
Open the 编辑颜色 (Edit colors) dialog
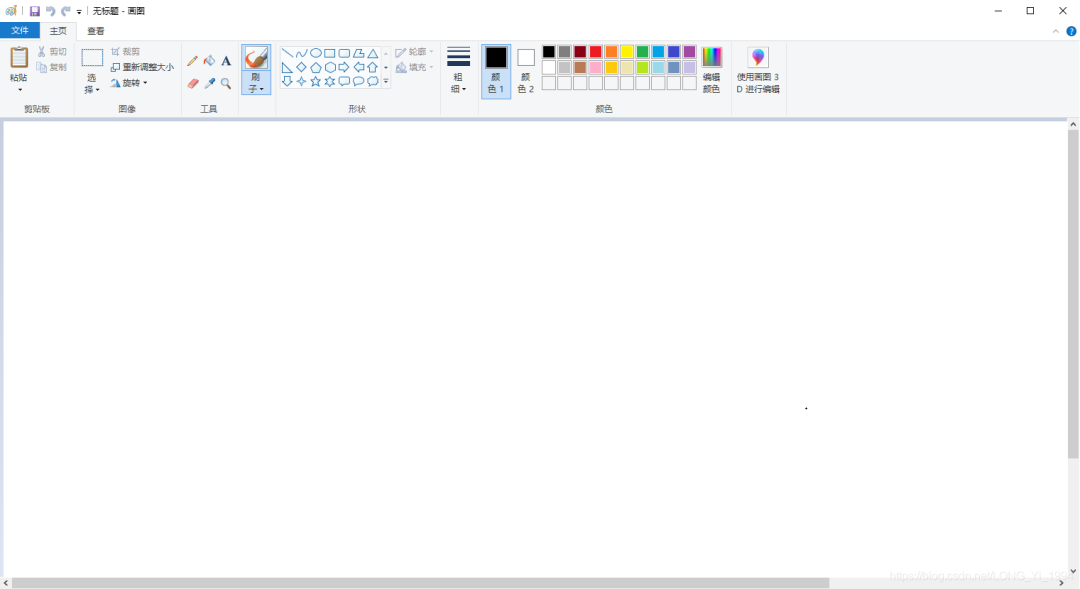712,68
